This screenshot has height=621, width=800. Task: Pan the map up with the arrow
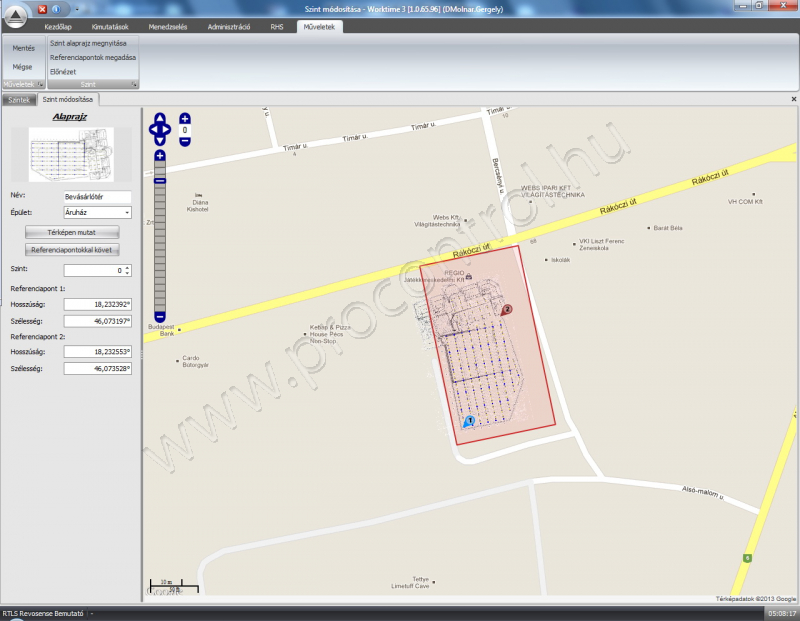click(160, 118)
